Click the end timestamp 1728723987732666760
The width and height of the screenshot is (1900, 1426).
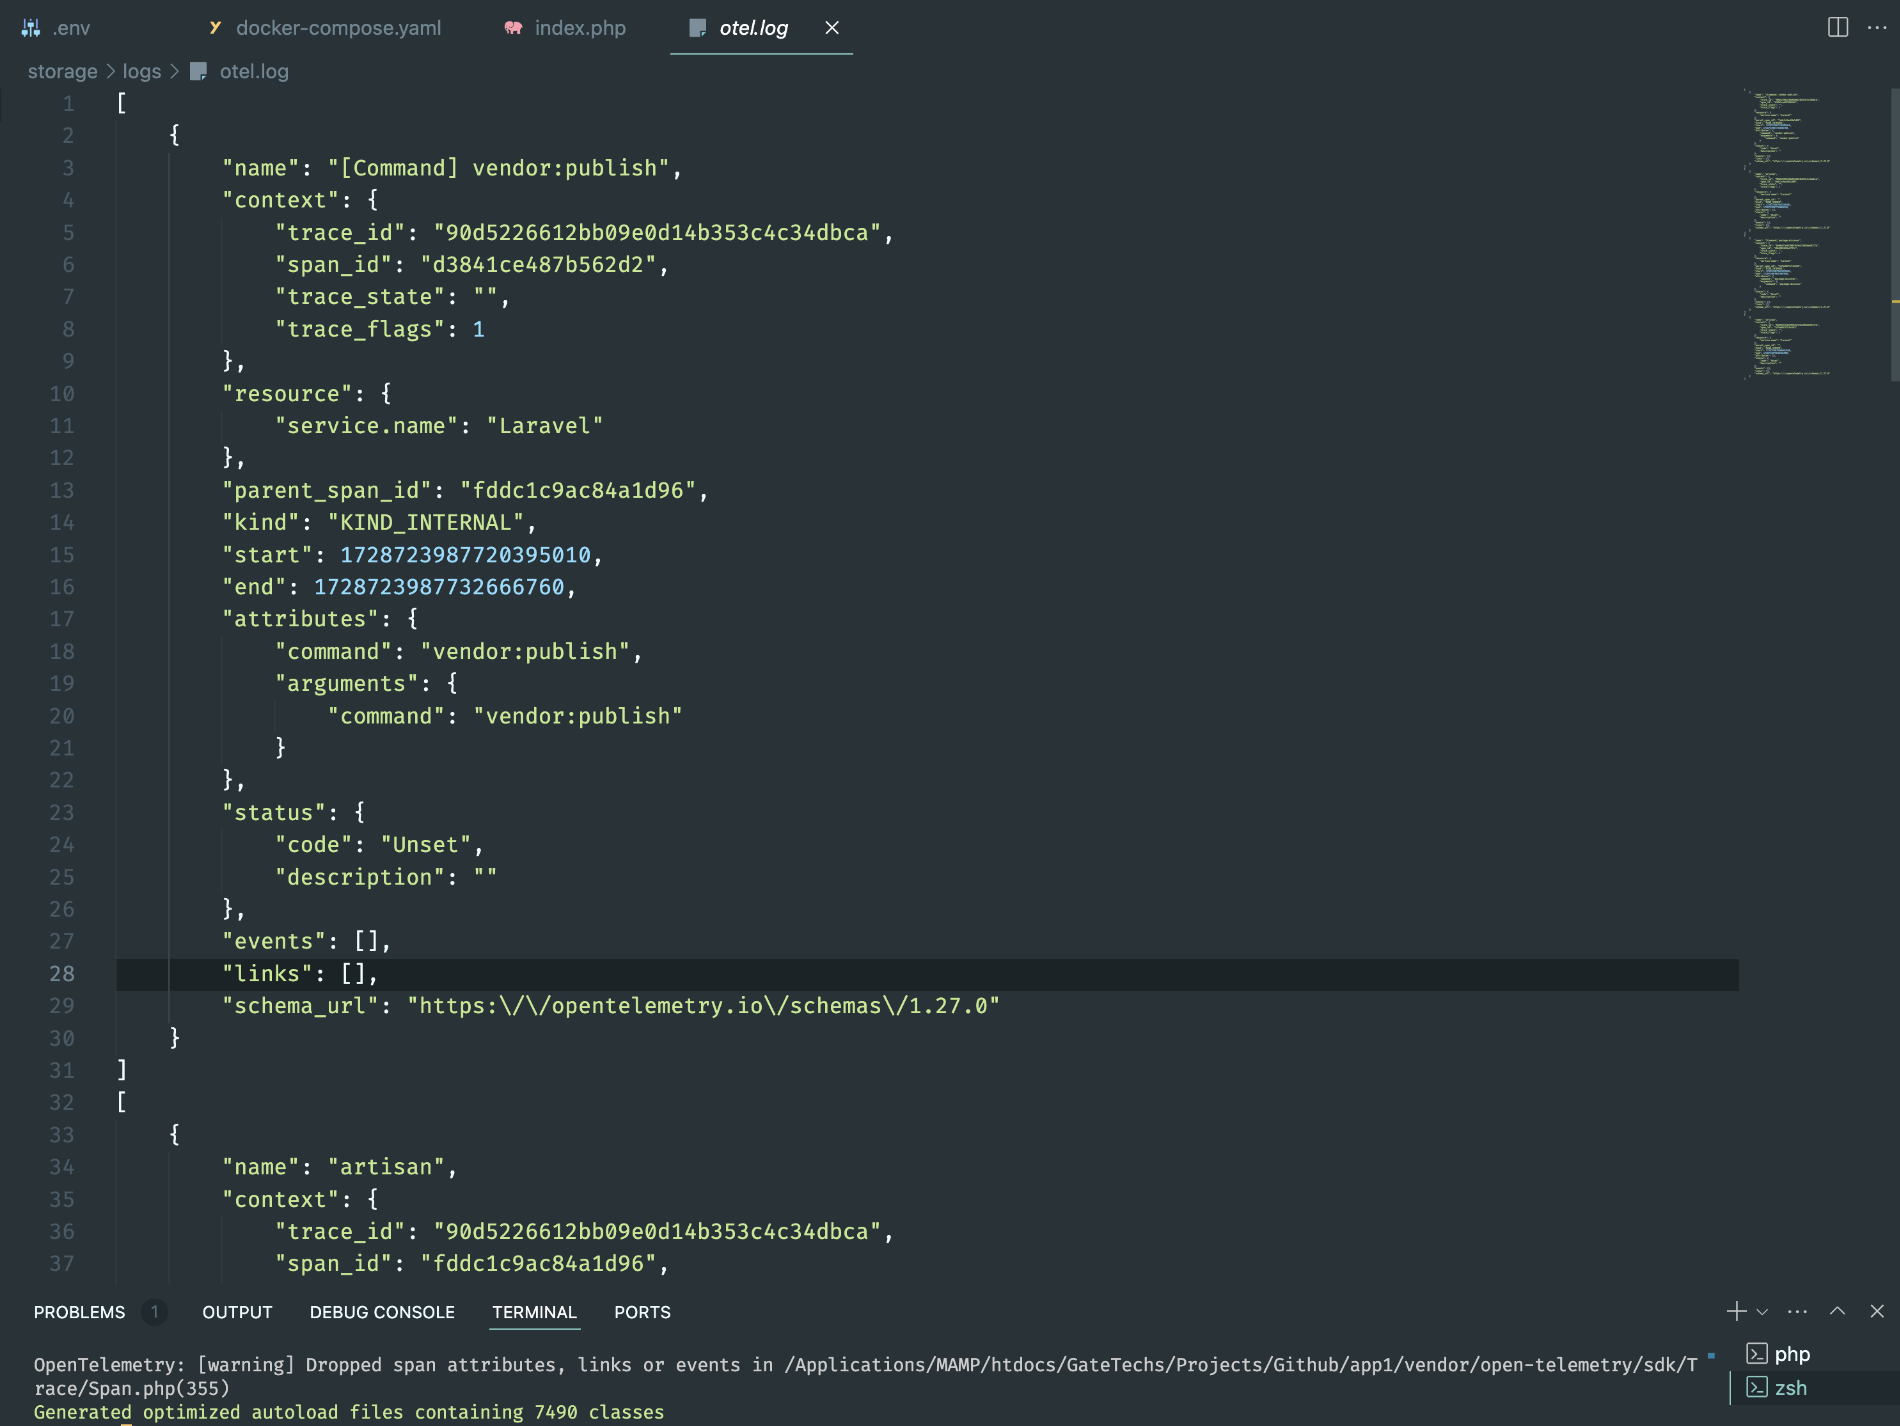point(439,587)
